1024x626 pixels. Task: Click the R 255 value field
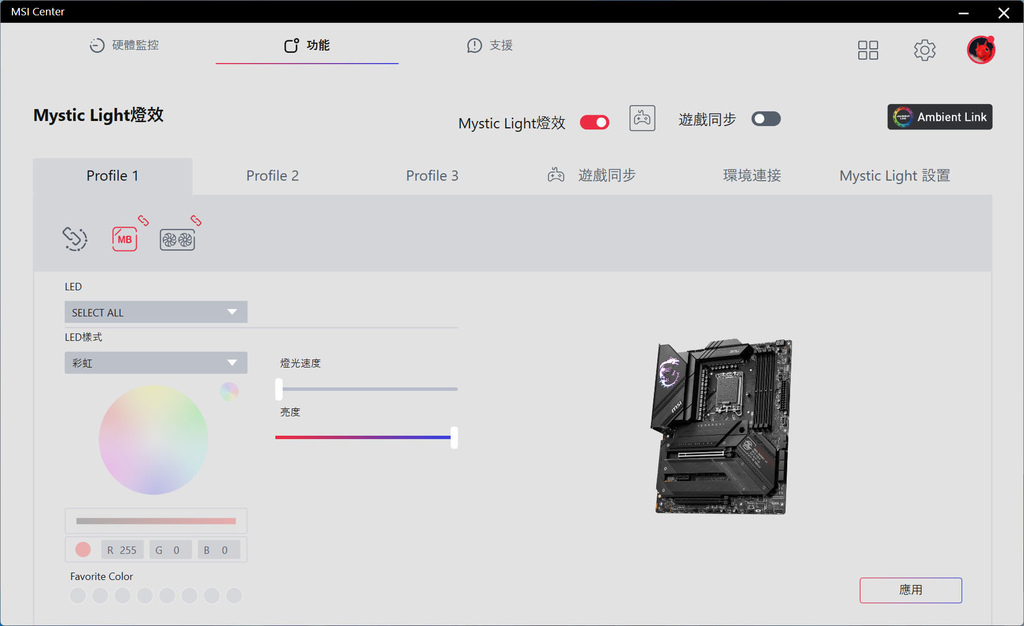(122, 550)
